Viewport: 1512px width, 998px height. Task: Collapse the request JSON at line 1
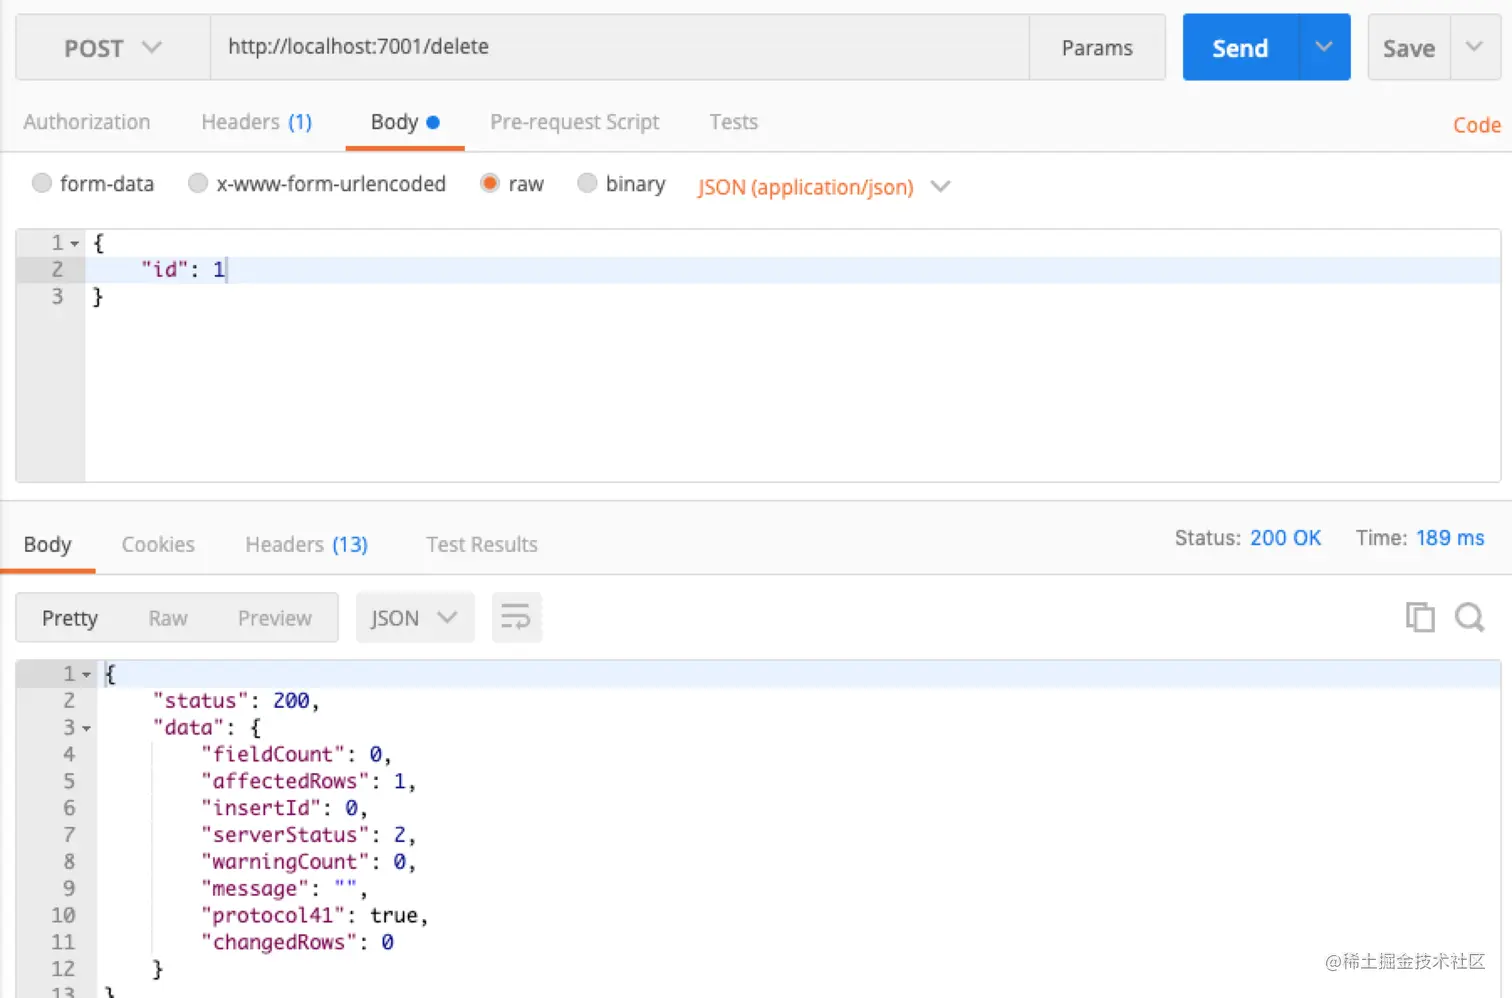tap(75, 243)
